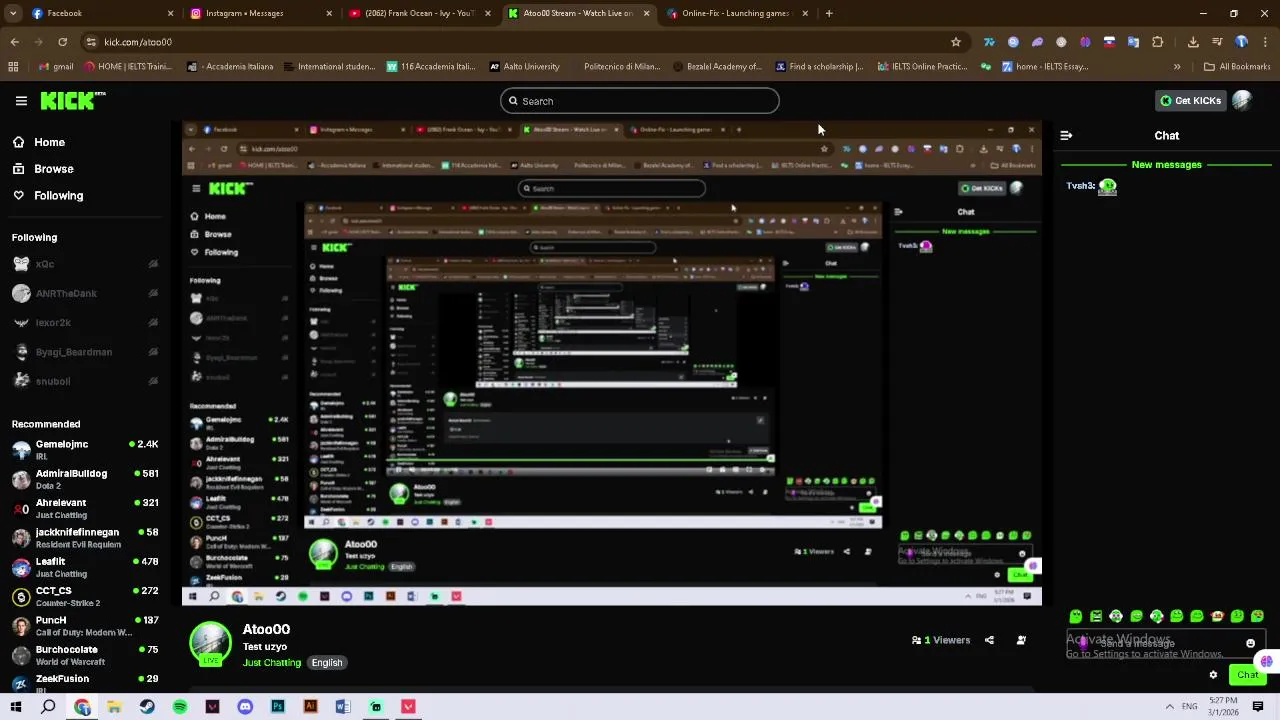This screenshot has height=720, width=1280.
Task: Open All Bookmarks folder
Action: coord(1237,67)
